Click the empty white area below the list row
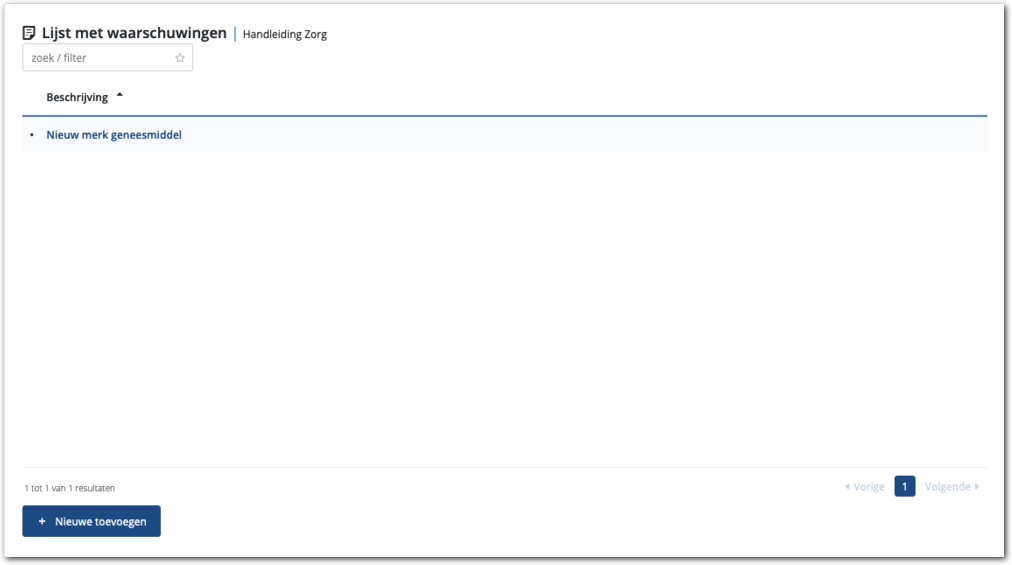This screenshot has width=1012, height=565. [500, 300]
